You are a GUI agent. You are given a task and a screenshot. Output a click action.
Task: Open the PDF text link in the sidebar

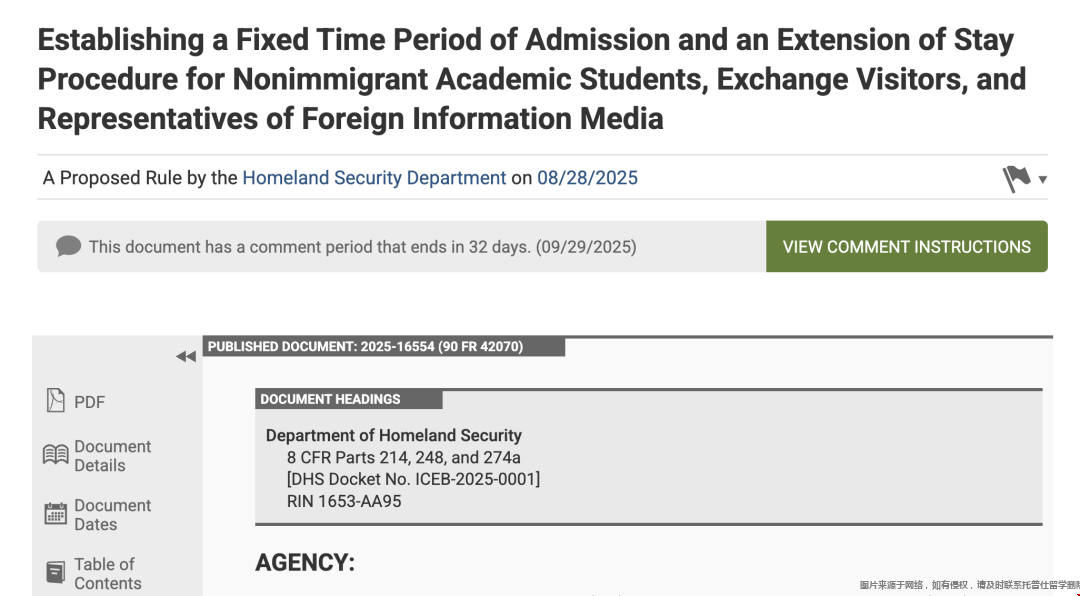point(89,402)
